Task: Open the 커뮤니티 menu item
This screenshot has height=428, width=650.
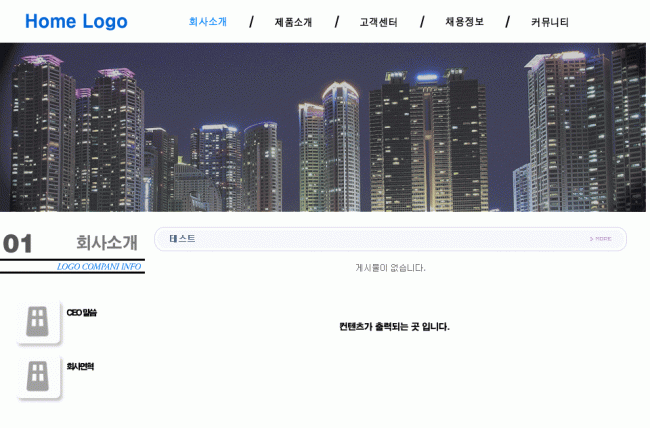Action: pyautogui.click(x=550, y=22)
